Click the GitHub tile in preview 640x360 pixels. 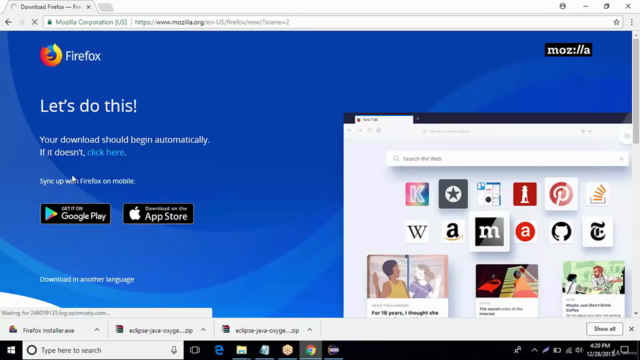click(561, 231)
